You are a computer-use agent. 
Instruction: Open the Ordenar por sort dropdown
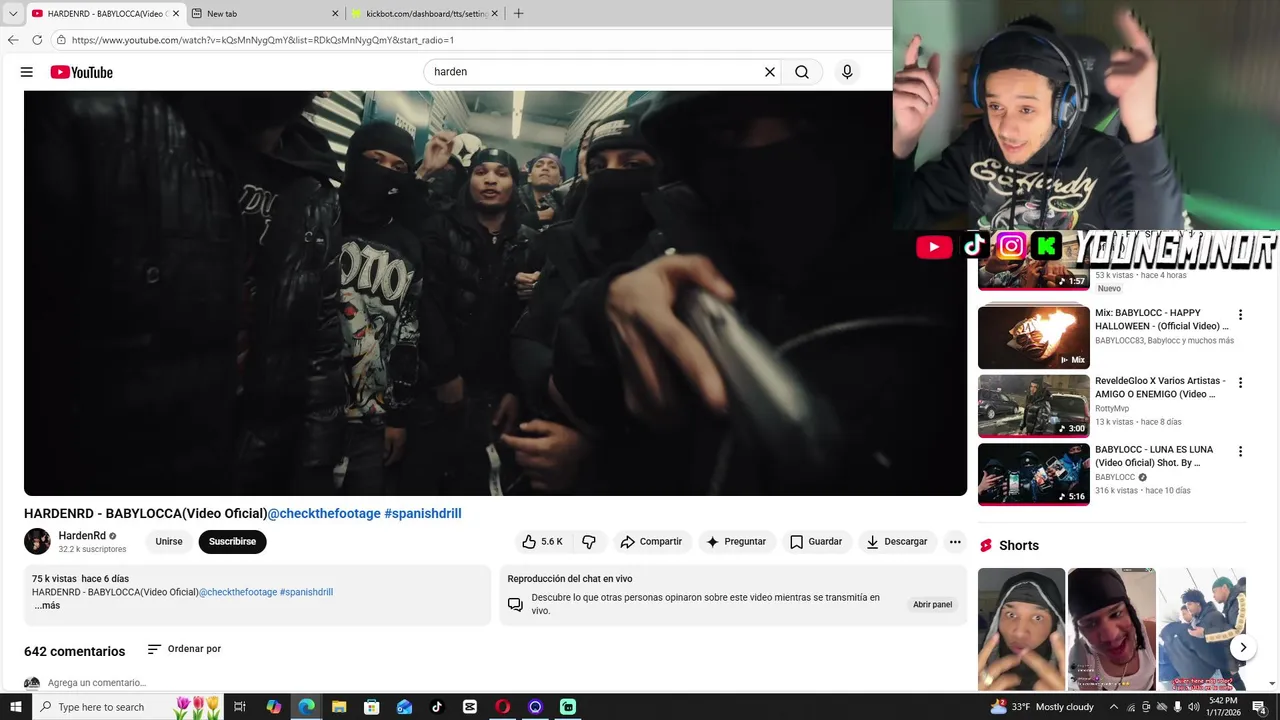click(x=184, y=649)
